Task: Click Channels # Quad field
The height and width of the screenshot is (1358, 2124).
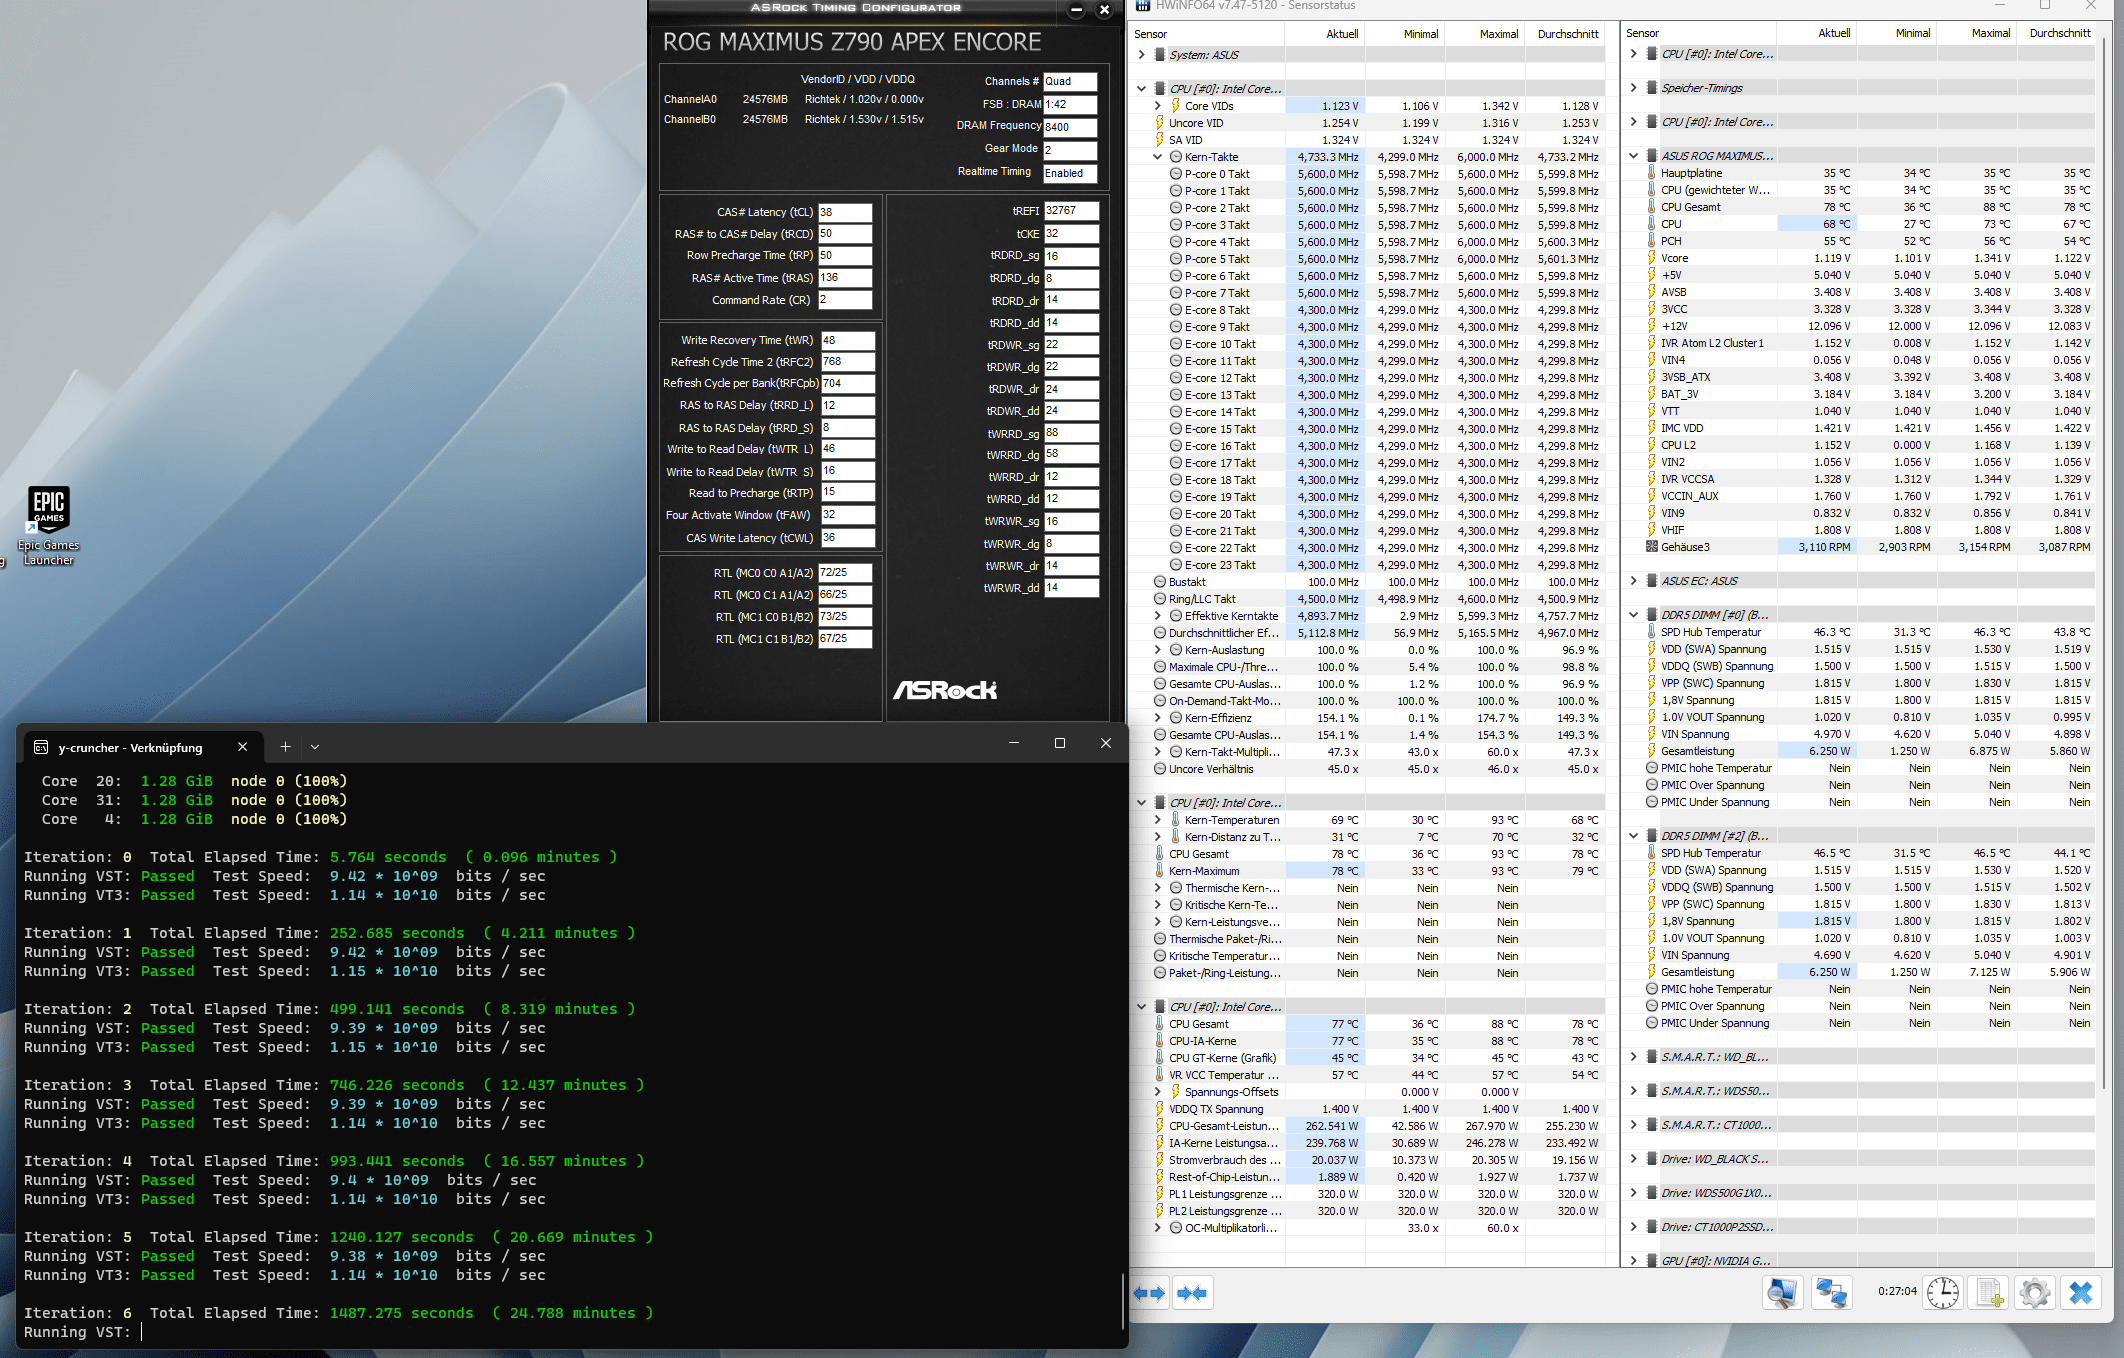Action: (1070, 81)
